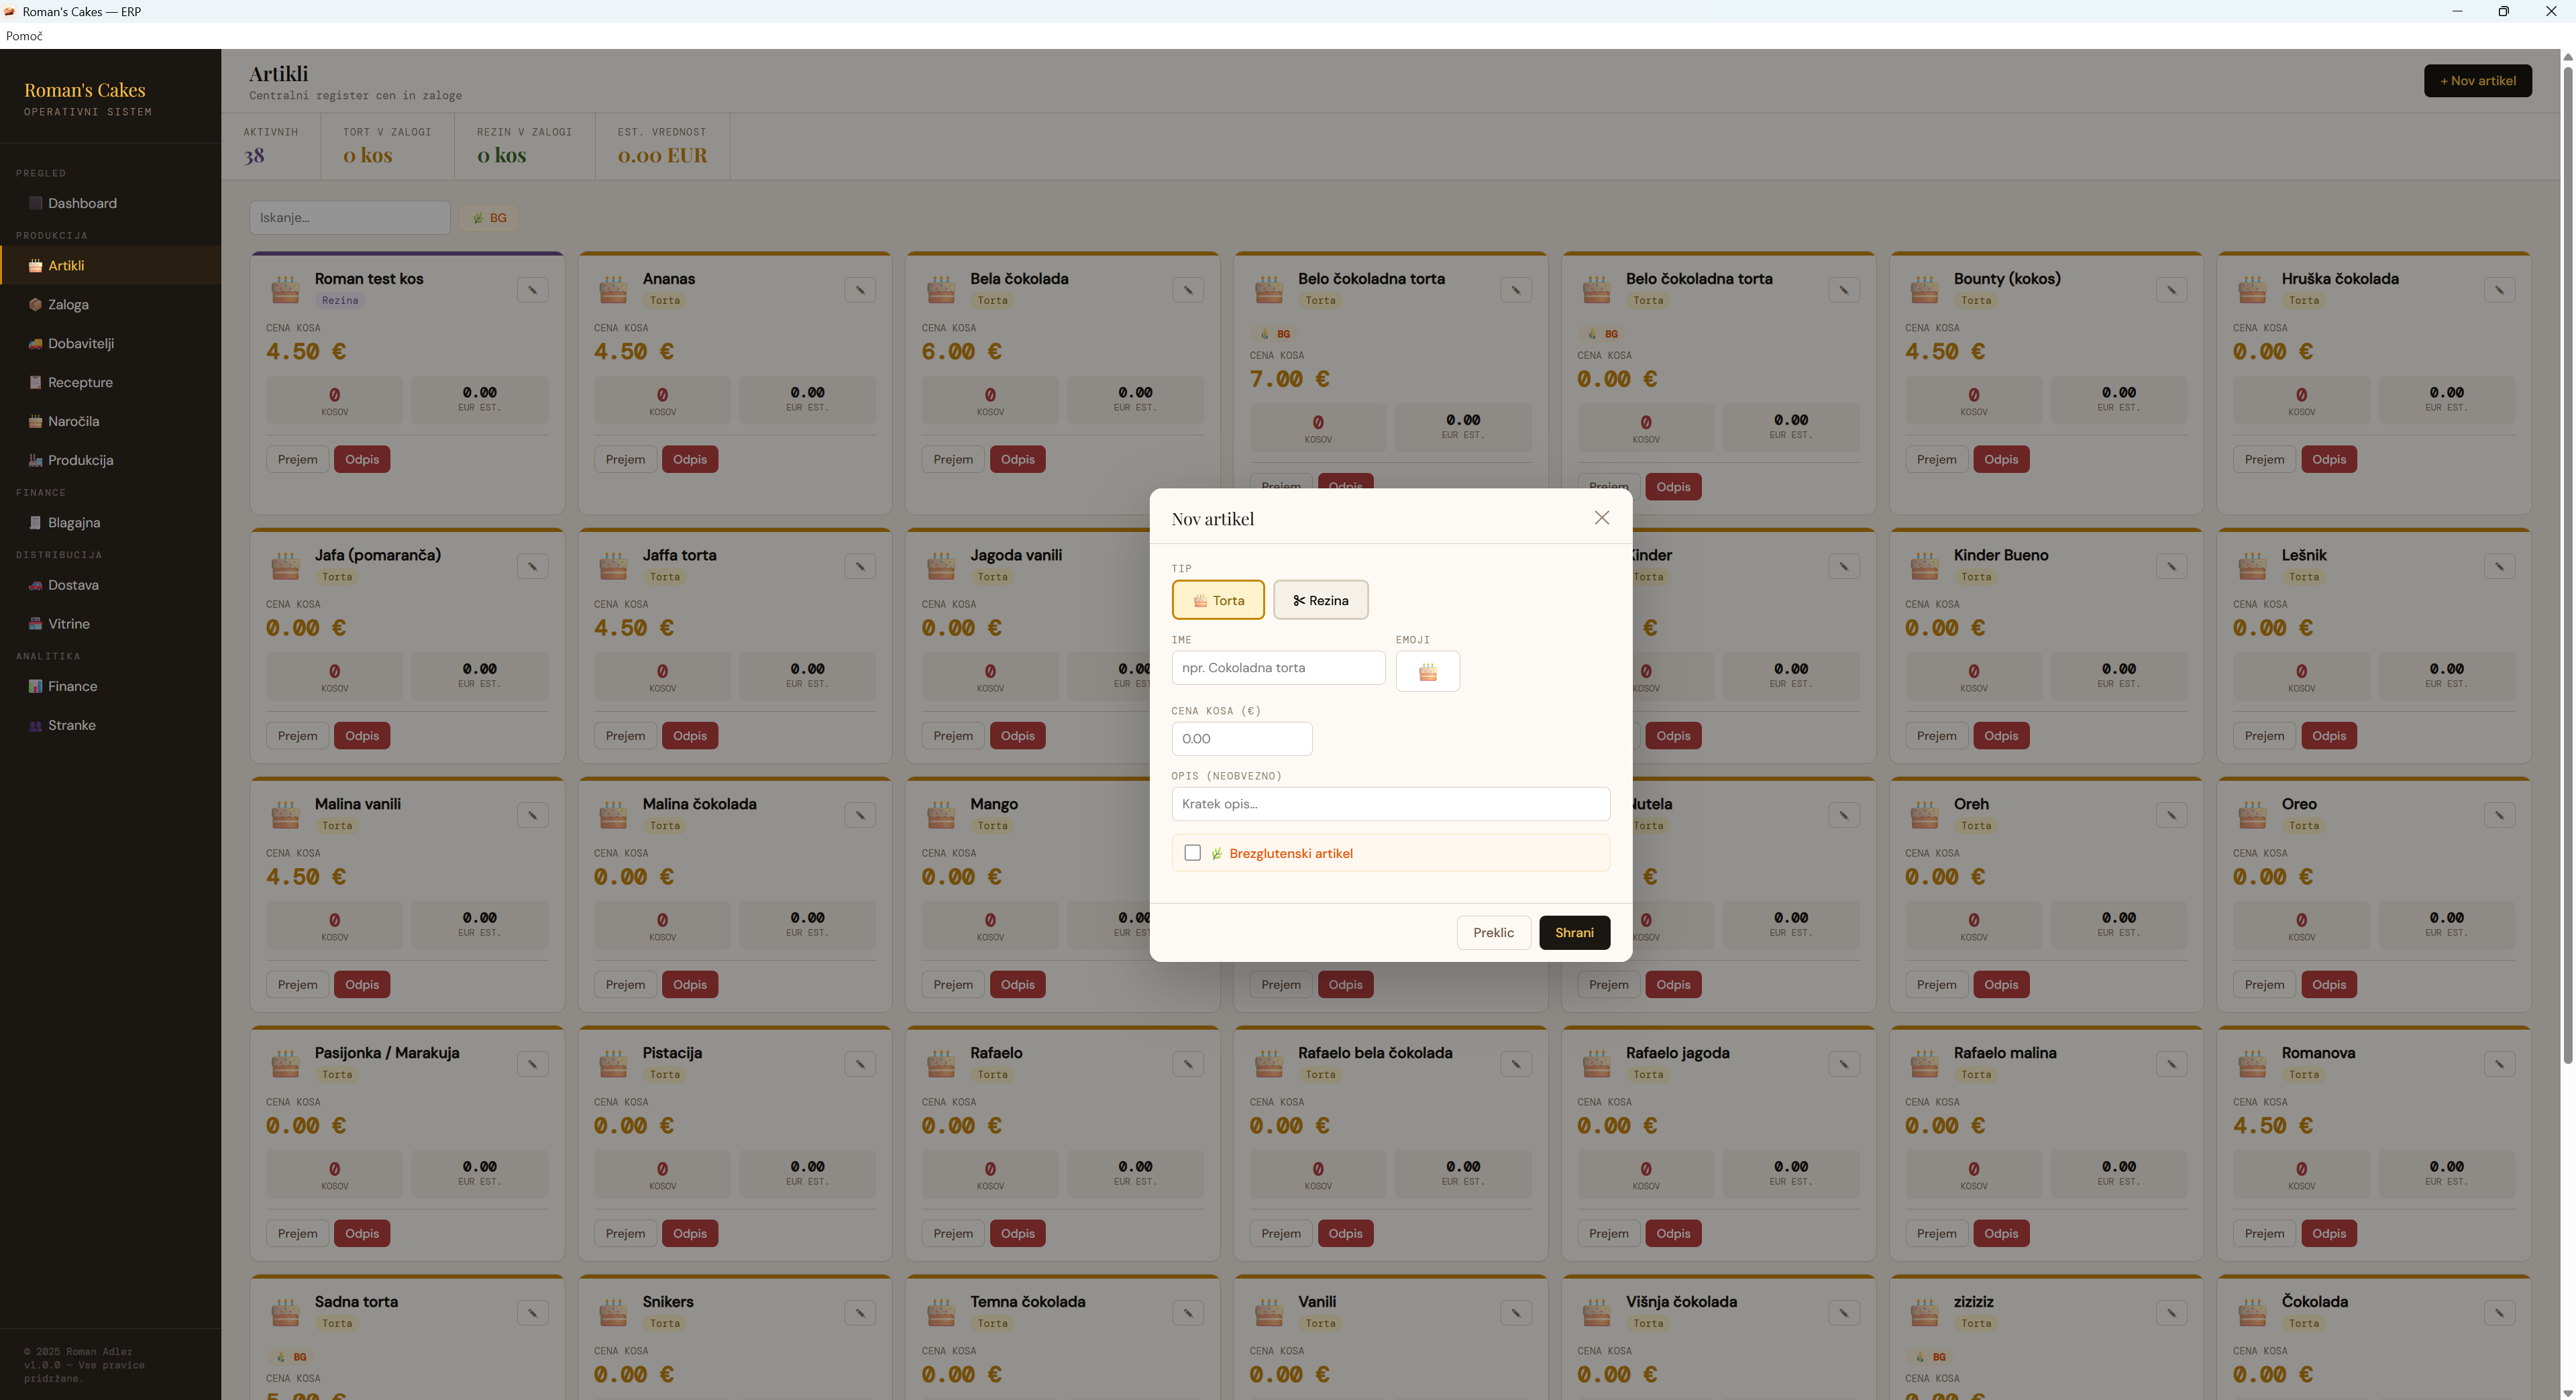The height and width of the screenshot is (1400, 2576).
Task: Edit the Bela čokolada article
Action: pos(1188,290)
